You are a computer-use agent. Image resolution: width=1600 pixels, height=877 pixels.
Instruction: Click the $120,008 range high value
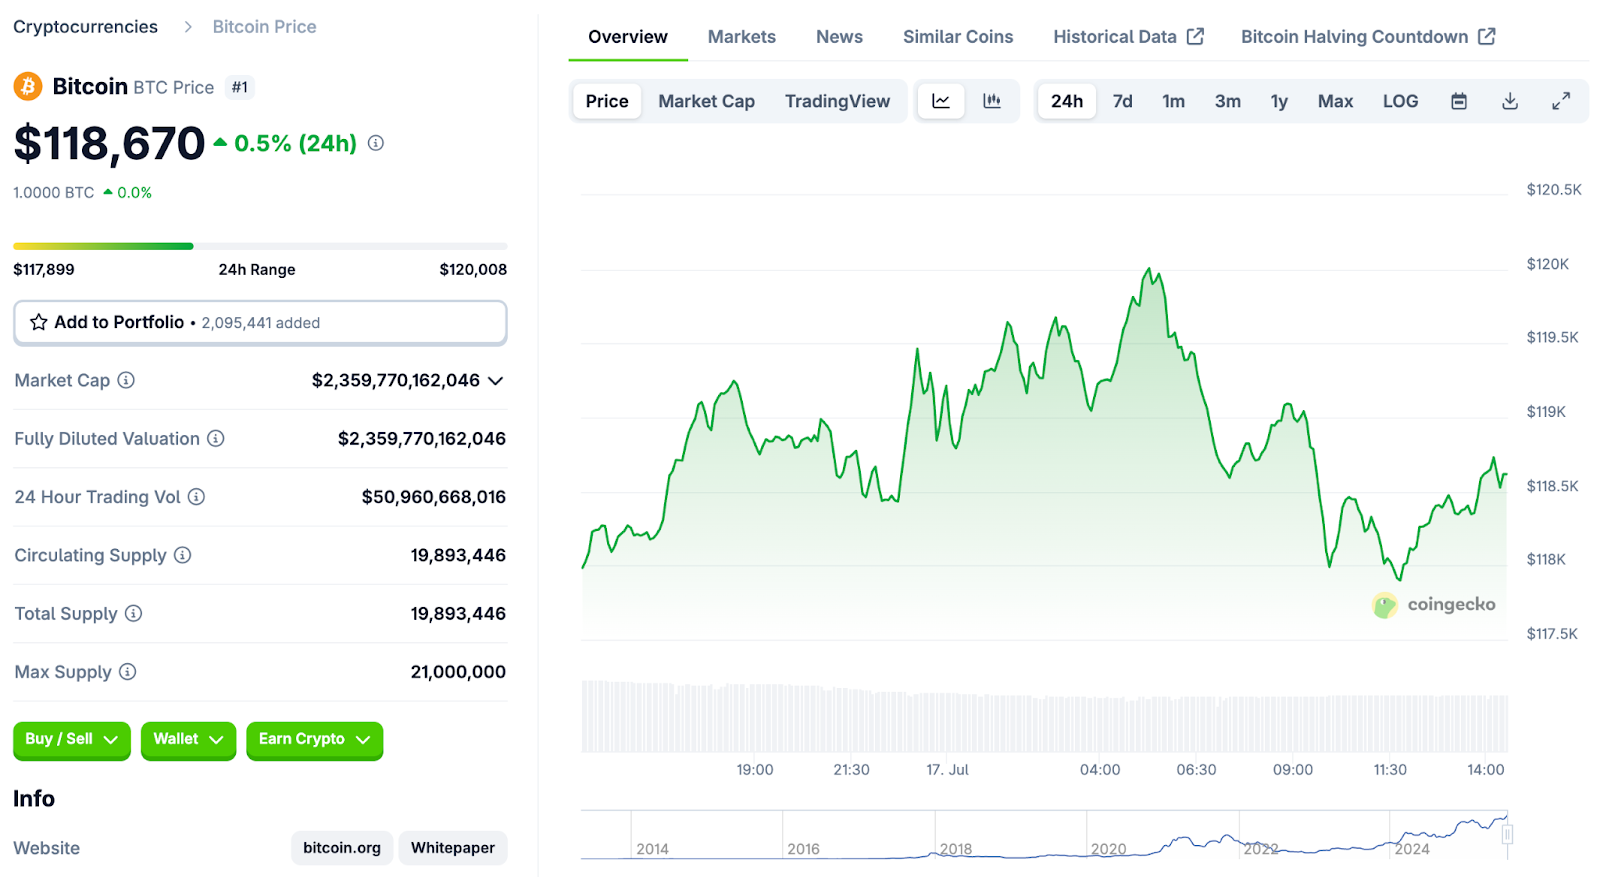pos(473,269)
